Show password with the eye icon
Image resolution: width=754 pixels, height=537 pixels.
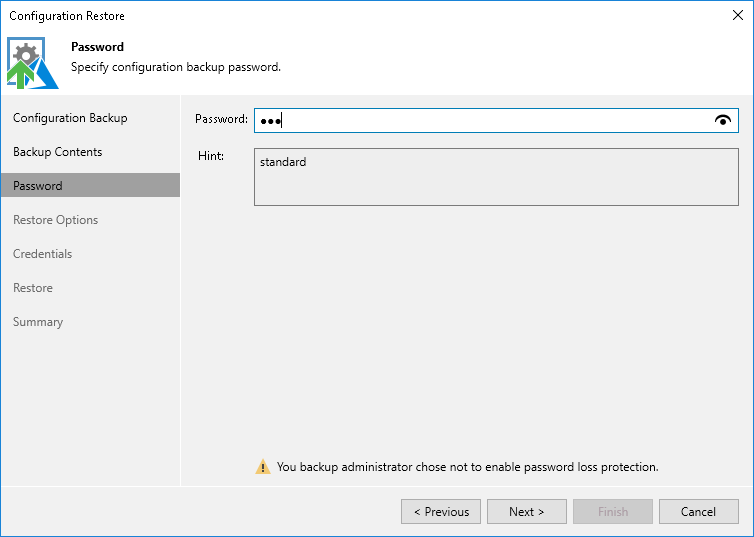(723, 120)
